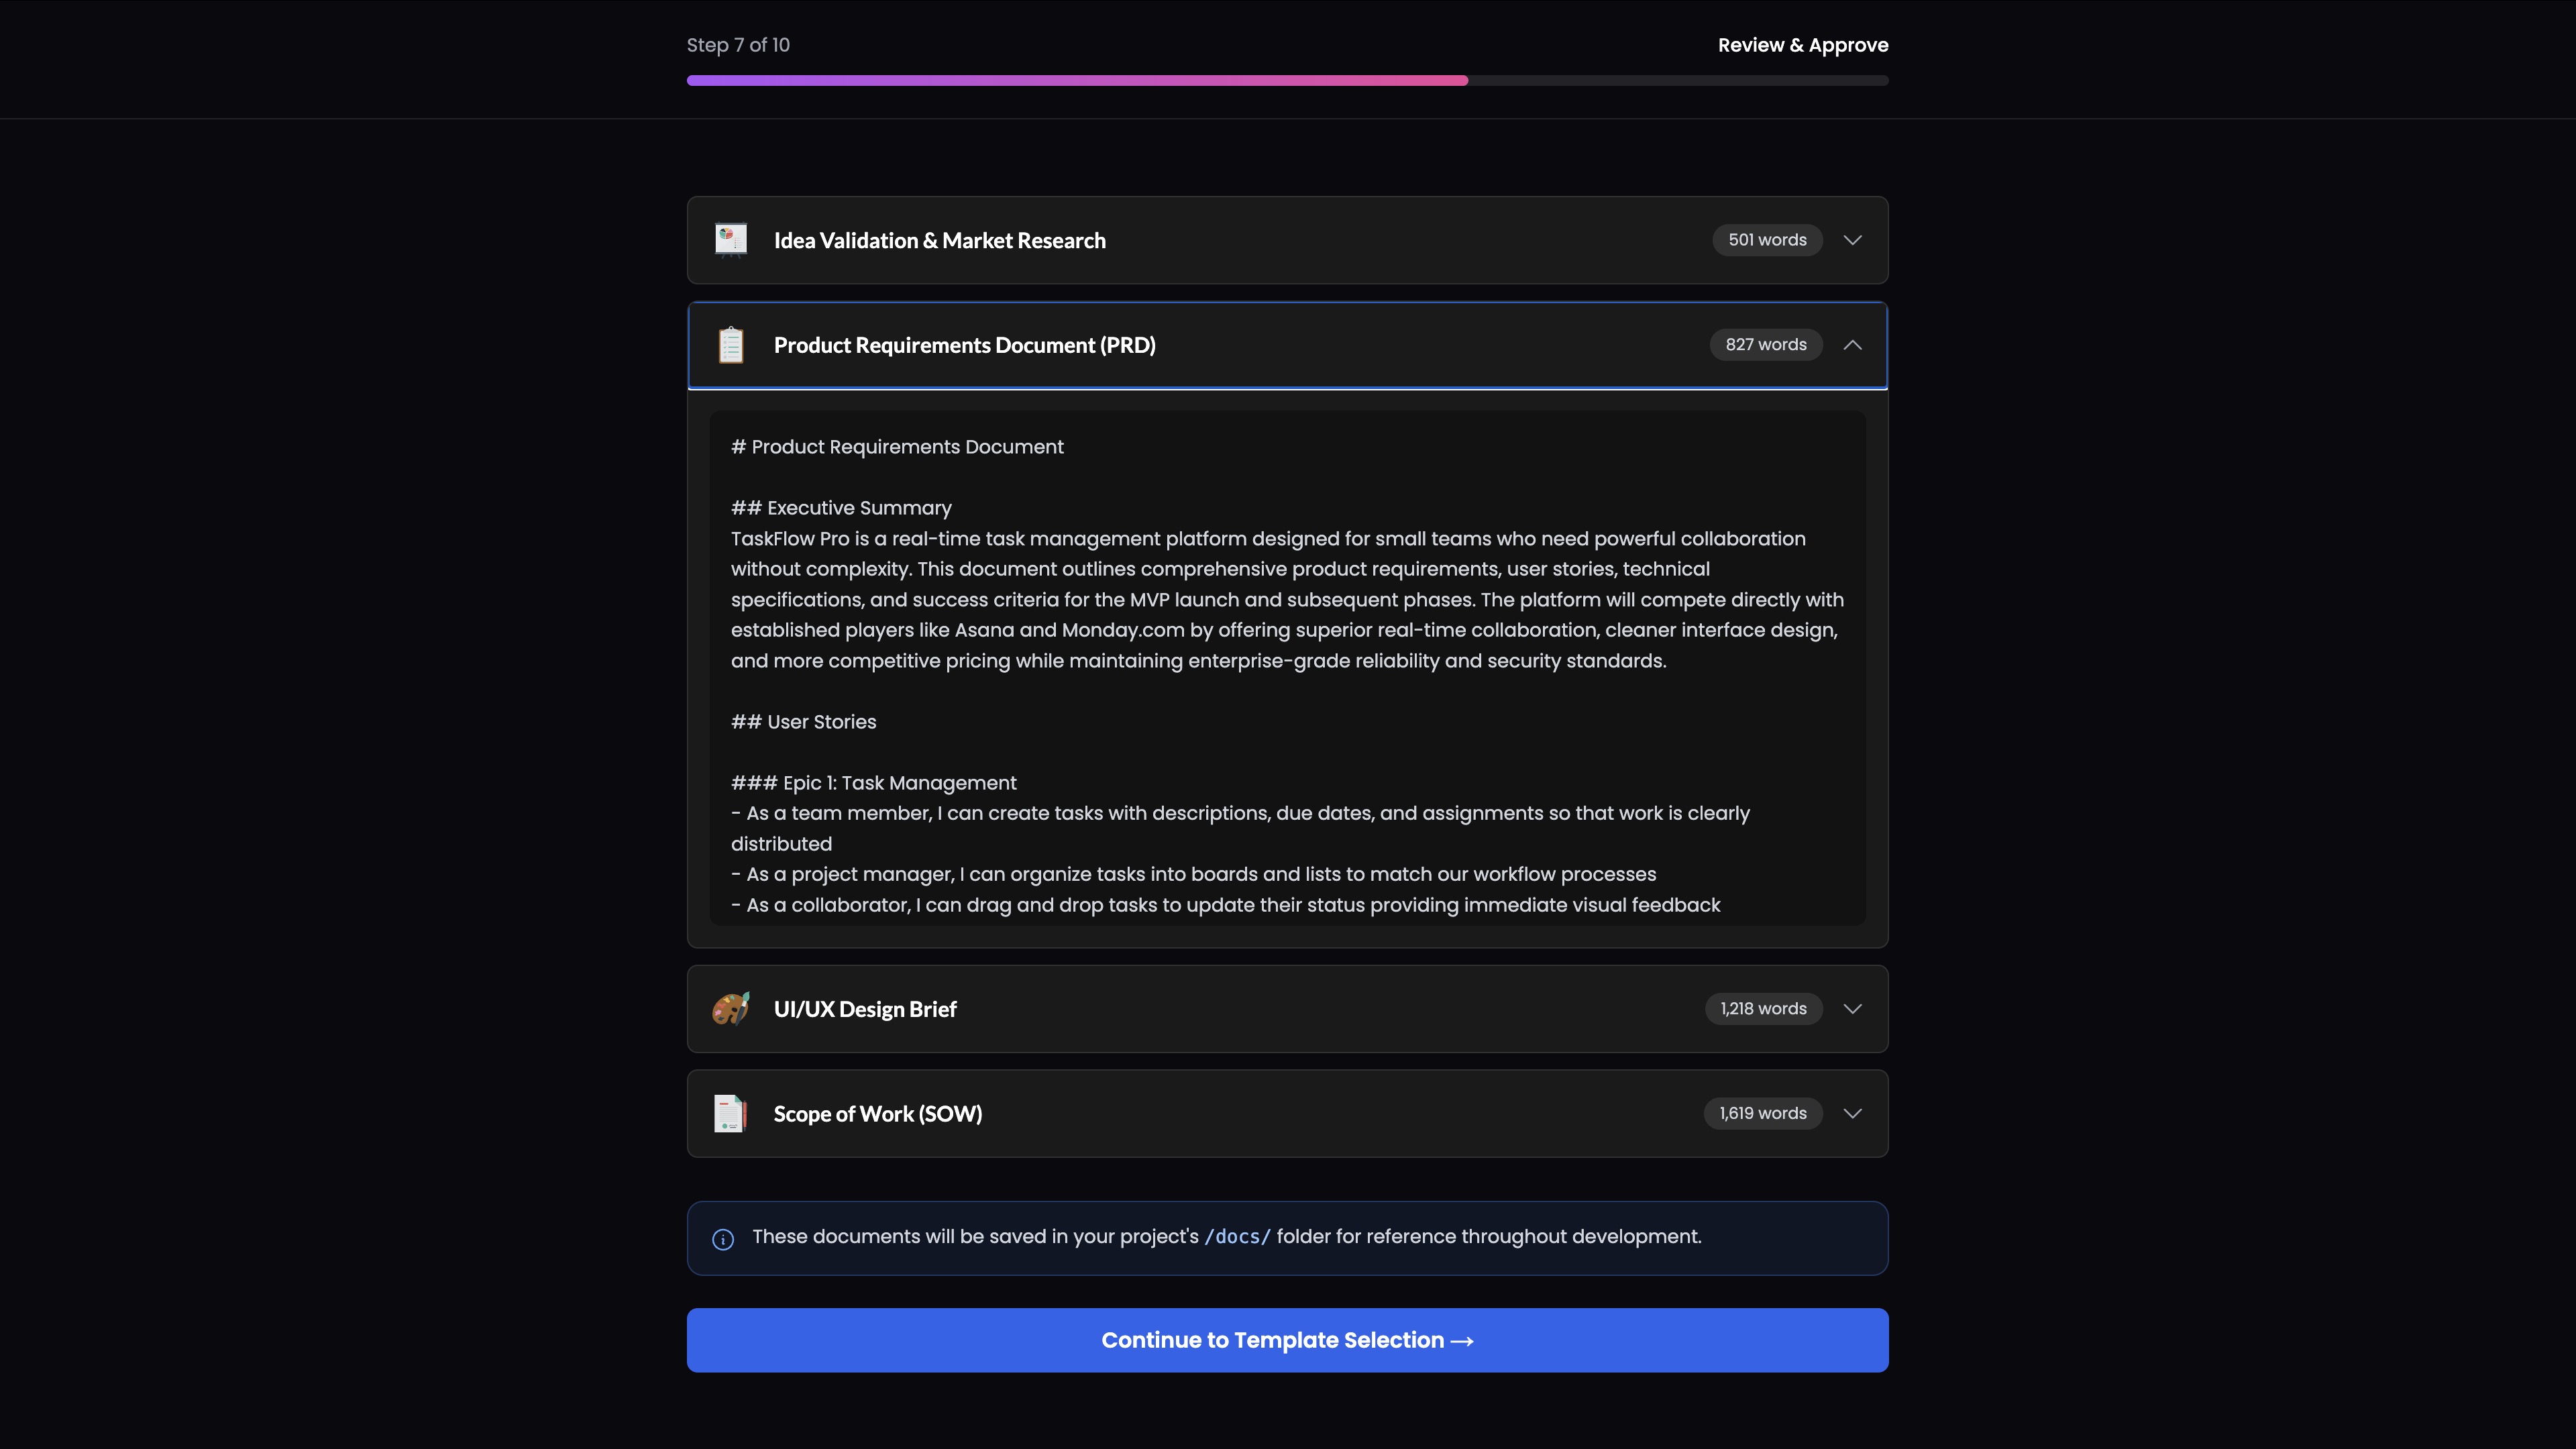2576x1449 pixels.
Task: Open Idea Validation & Market Research title
Action: click(x=939, y=241)
